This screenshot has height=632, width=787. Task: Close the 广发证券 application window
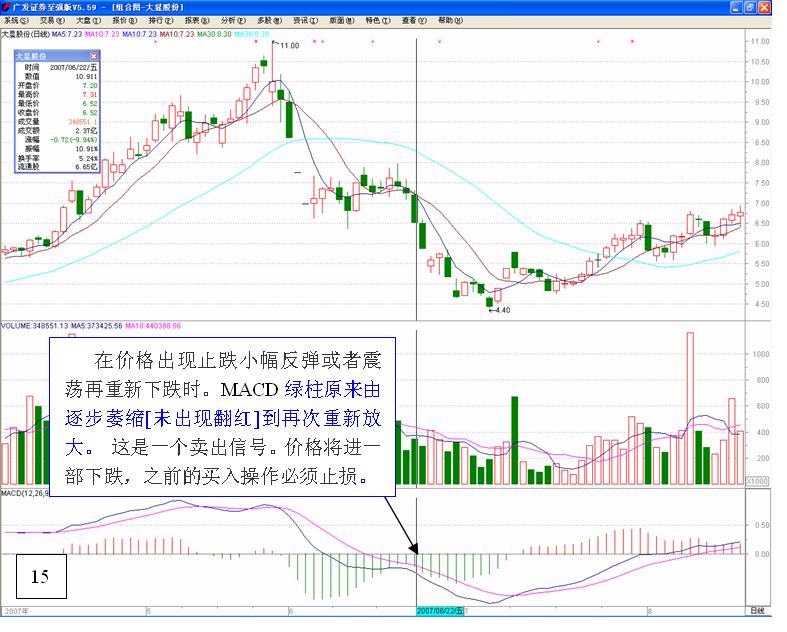point(764,8)
